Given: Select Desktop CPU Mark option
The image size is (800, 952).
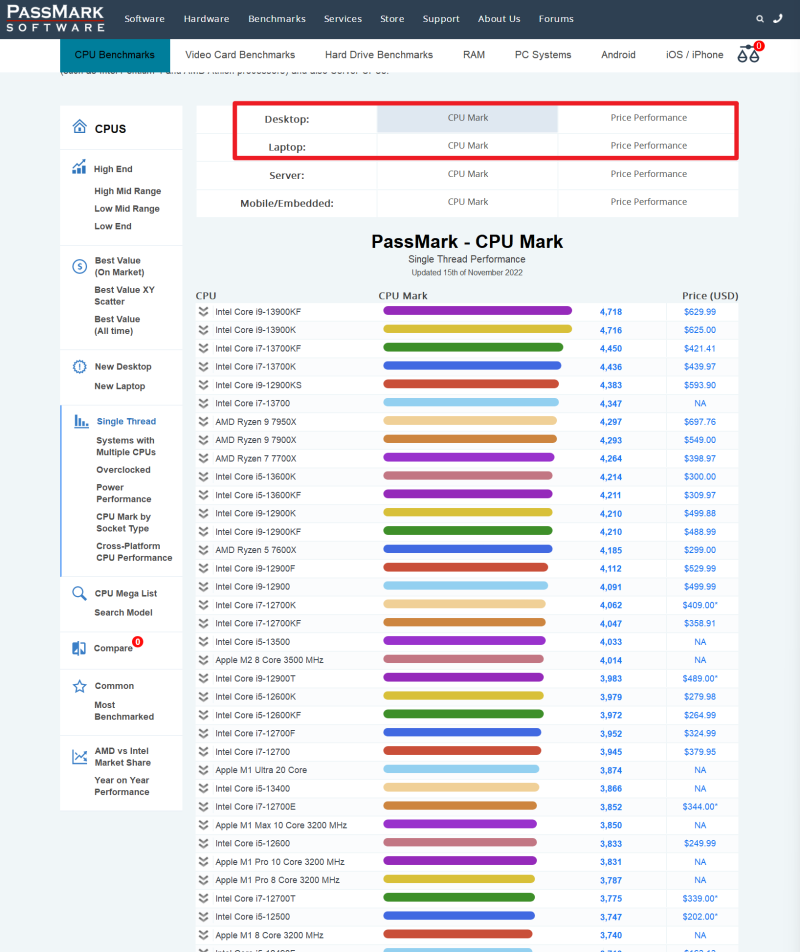Looking at the screenshot, I should (467, 118).
